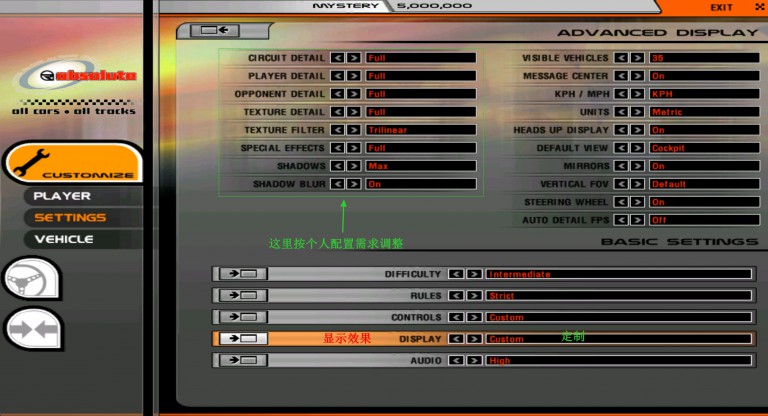Switch KPH / MPH with right arrow
Viewport: 768px width, 416px height.
click(x=637, y=94)
